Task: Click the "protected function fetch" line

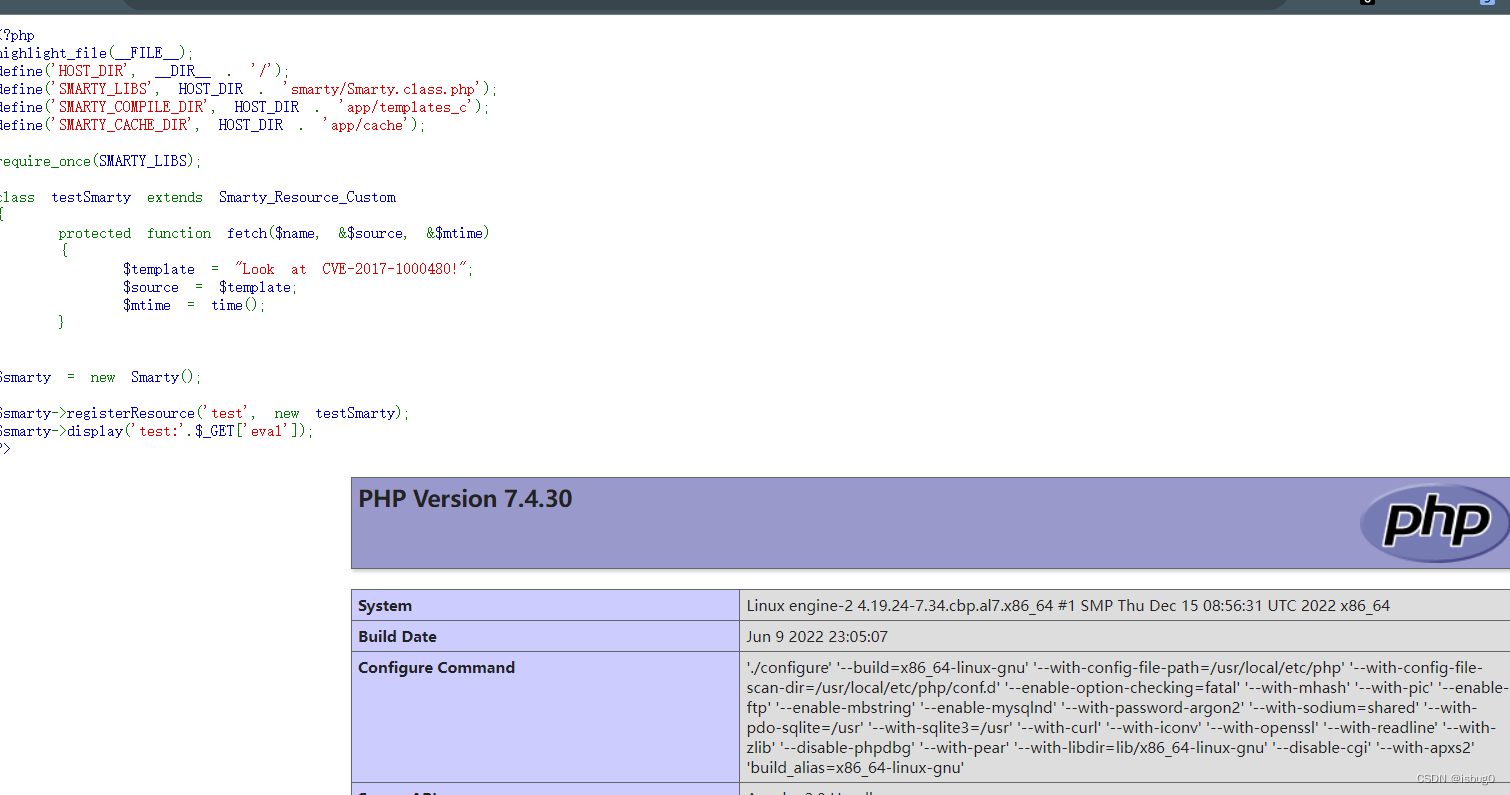Action: coord(274,233)
